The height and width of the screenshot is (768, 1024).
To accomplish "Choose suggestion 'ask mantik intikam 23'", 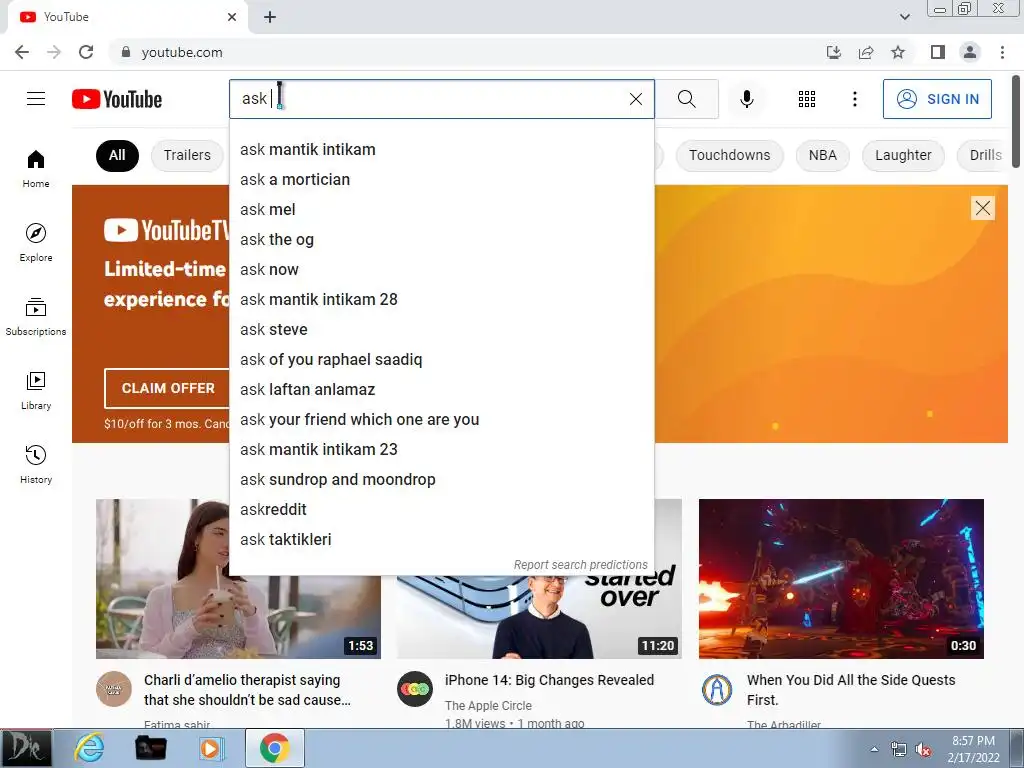I will coord(441,450).
